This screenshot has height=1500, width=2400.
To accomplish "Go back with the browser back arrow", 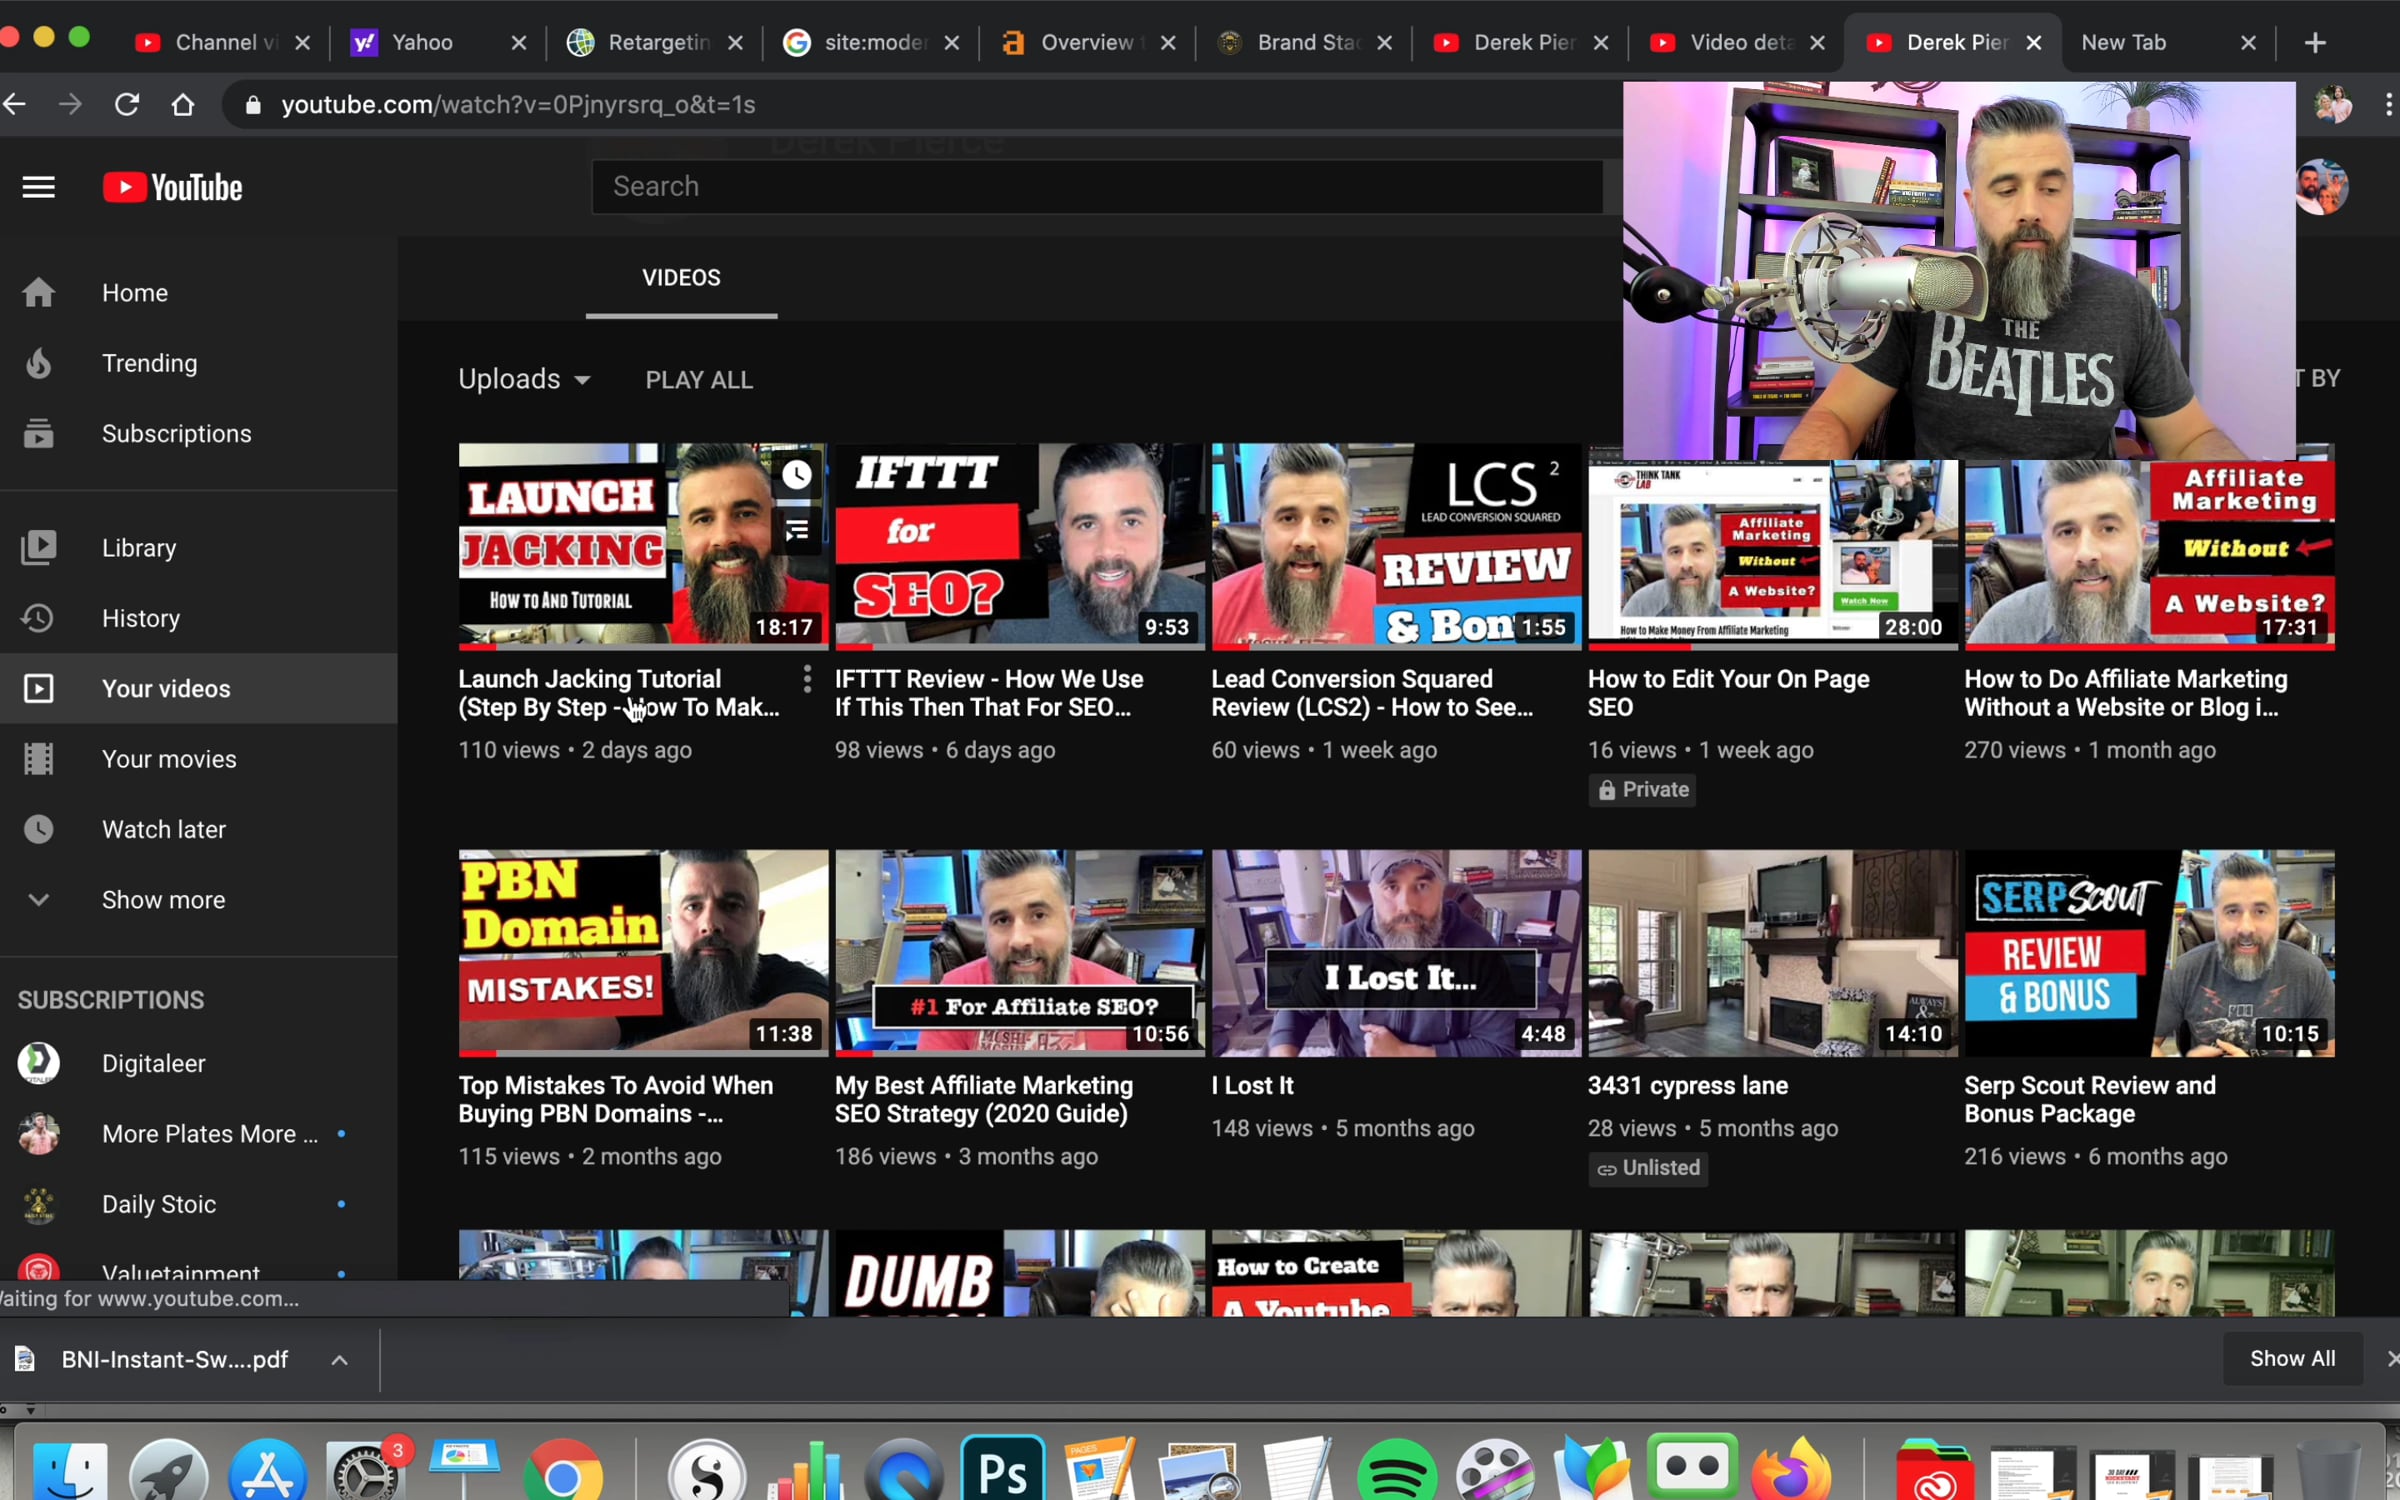I will tap(14, 104).
